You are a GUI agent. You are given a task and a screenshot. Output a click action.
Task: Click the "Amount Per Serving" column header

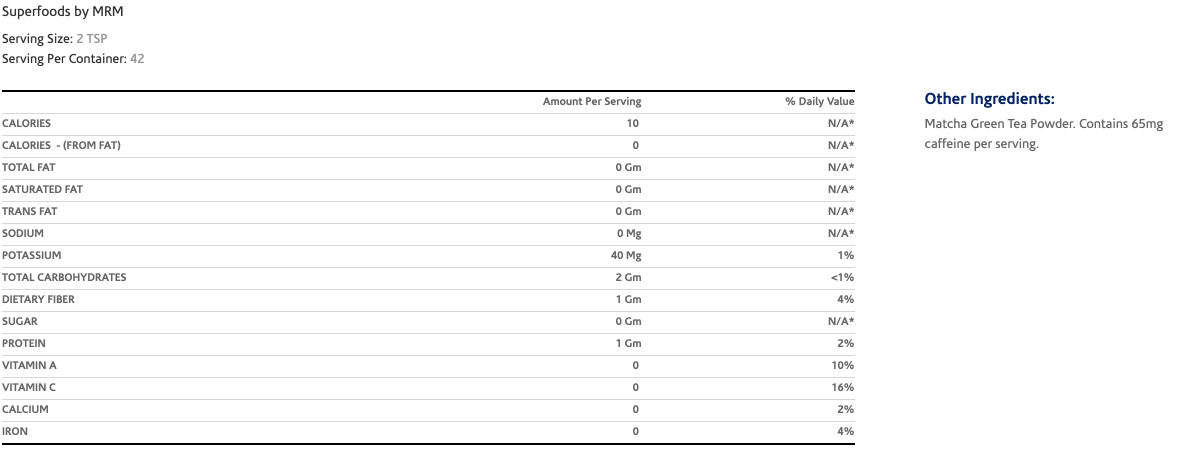(x=592, y=101)
